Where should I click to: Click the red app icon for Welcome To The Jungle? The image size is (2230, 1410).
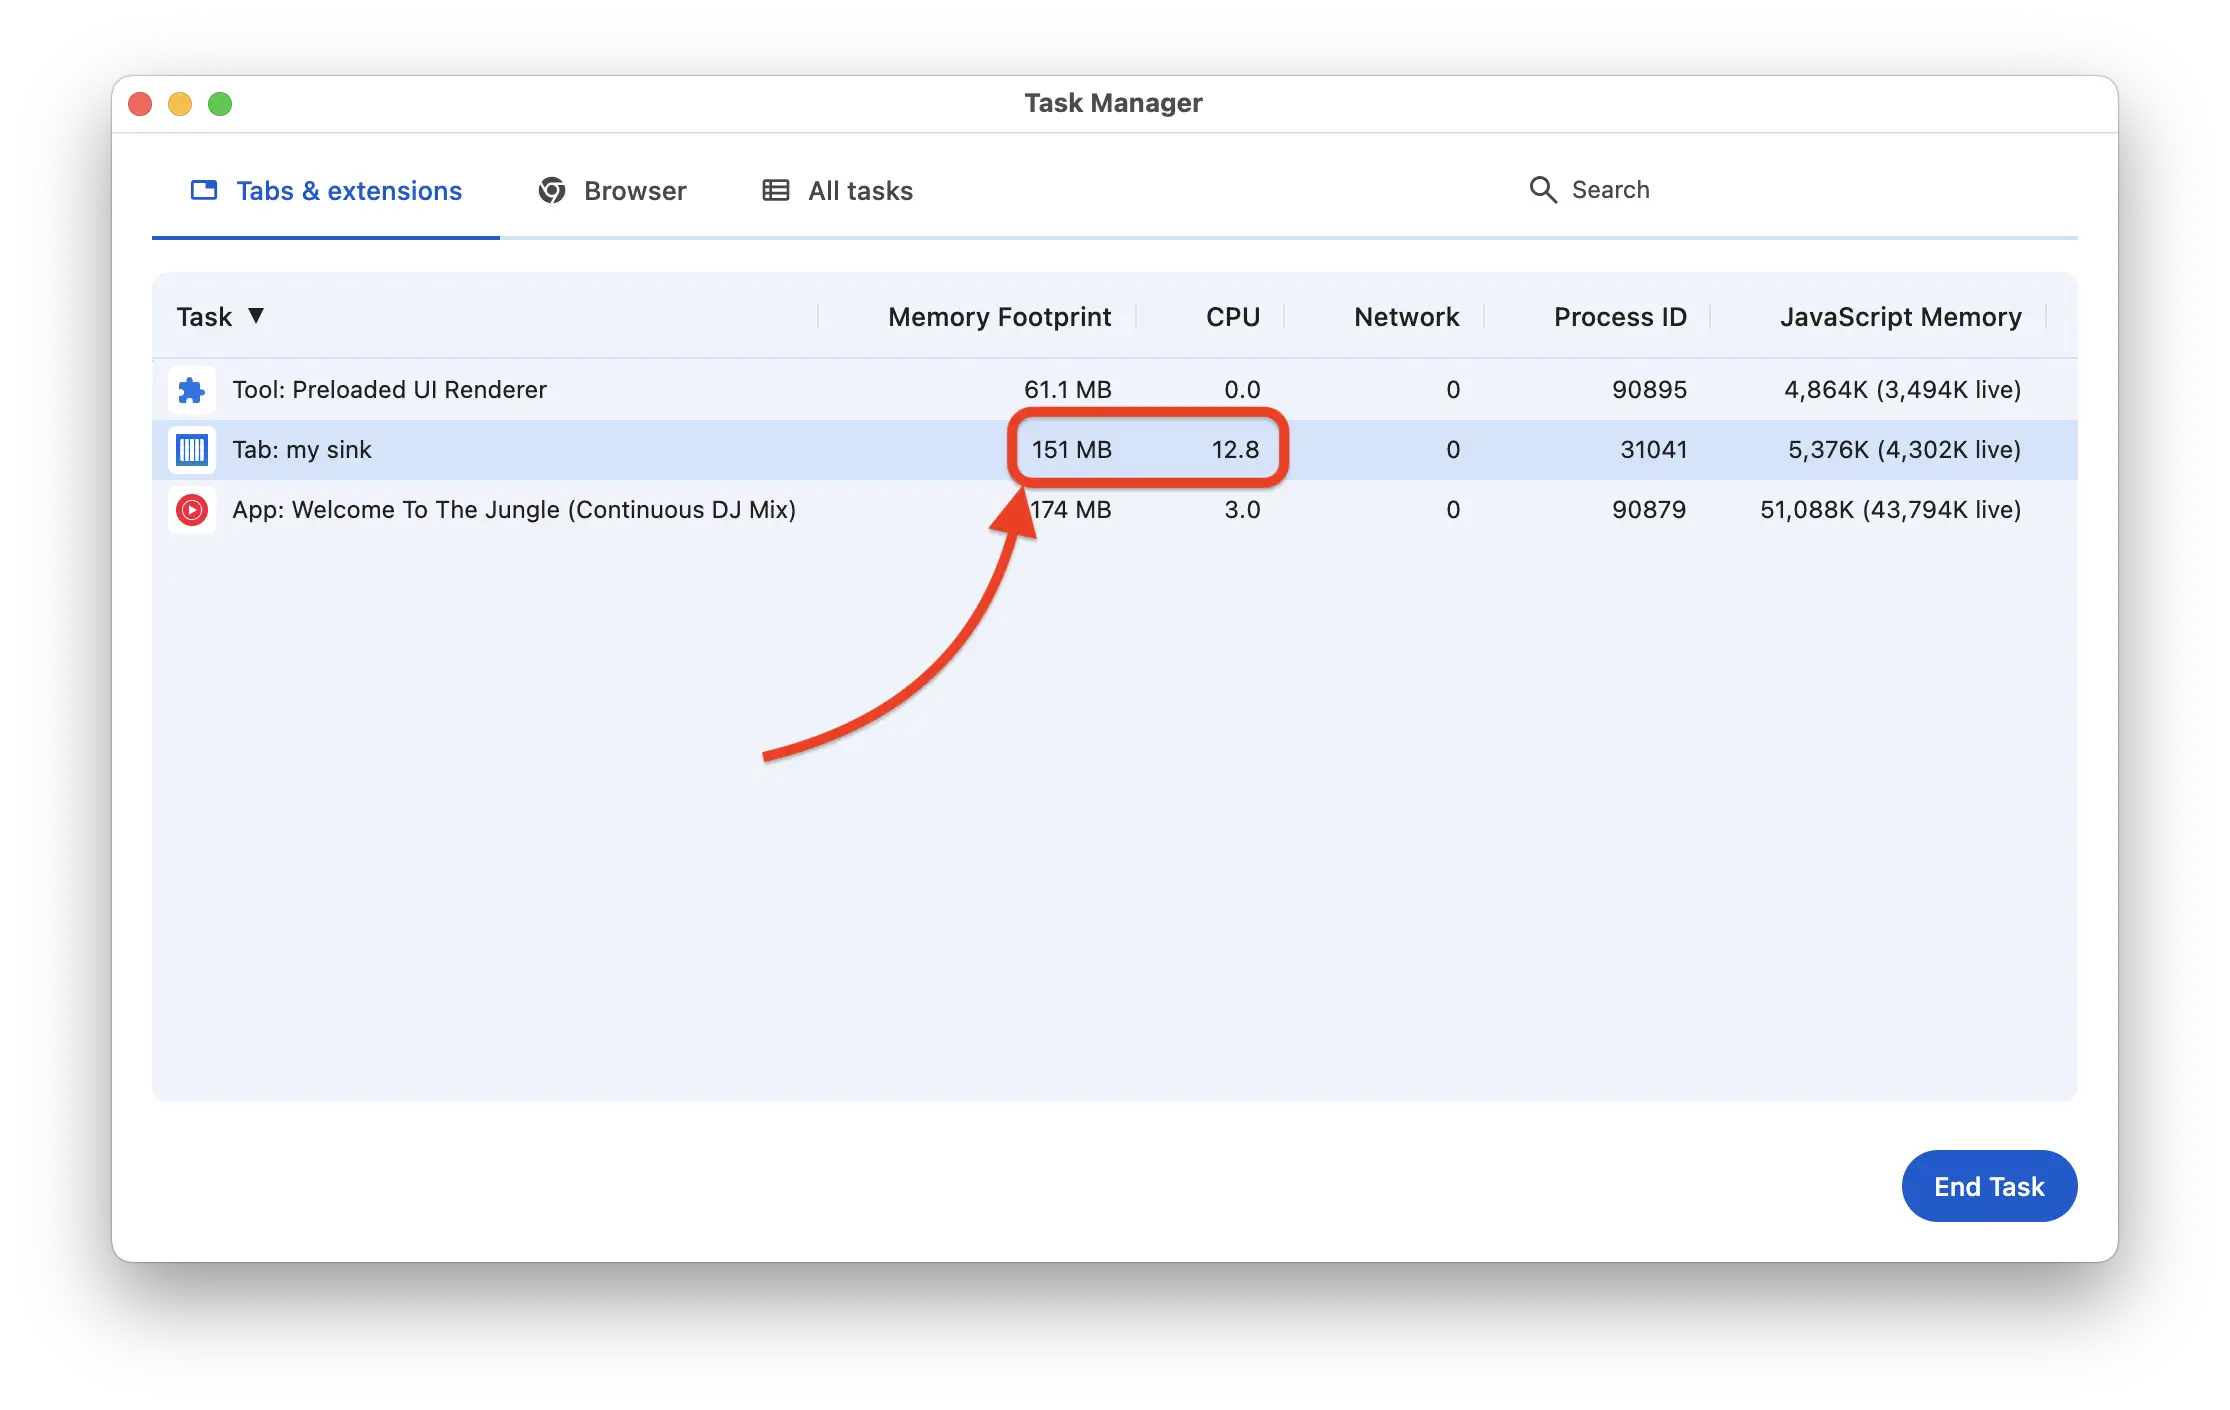pos(191,509)
